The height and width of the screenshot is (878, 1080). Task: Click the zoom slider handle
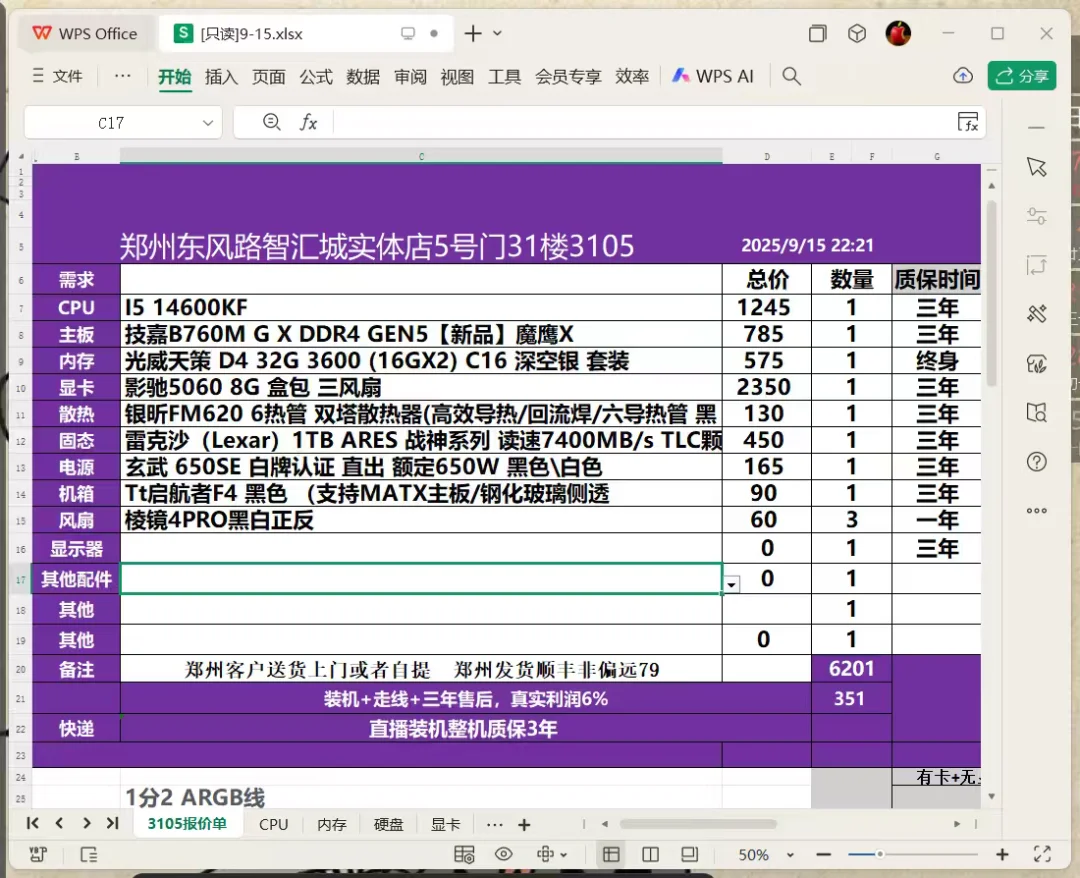click(880, 855)
